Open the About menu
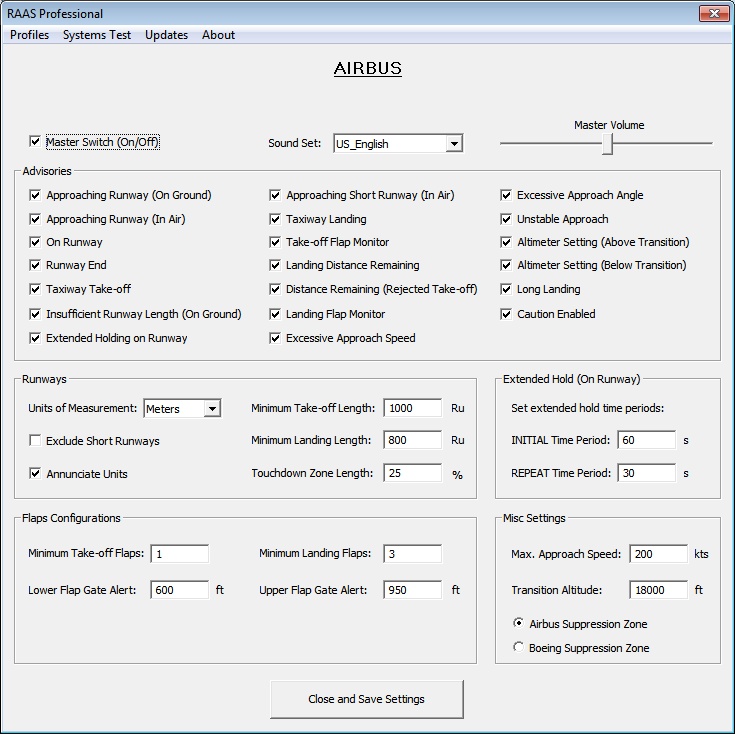Image resolution: width=735 pixels, height=734 pixels. (x=218, y=35)
